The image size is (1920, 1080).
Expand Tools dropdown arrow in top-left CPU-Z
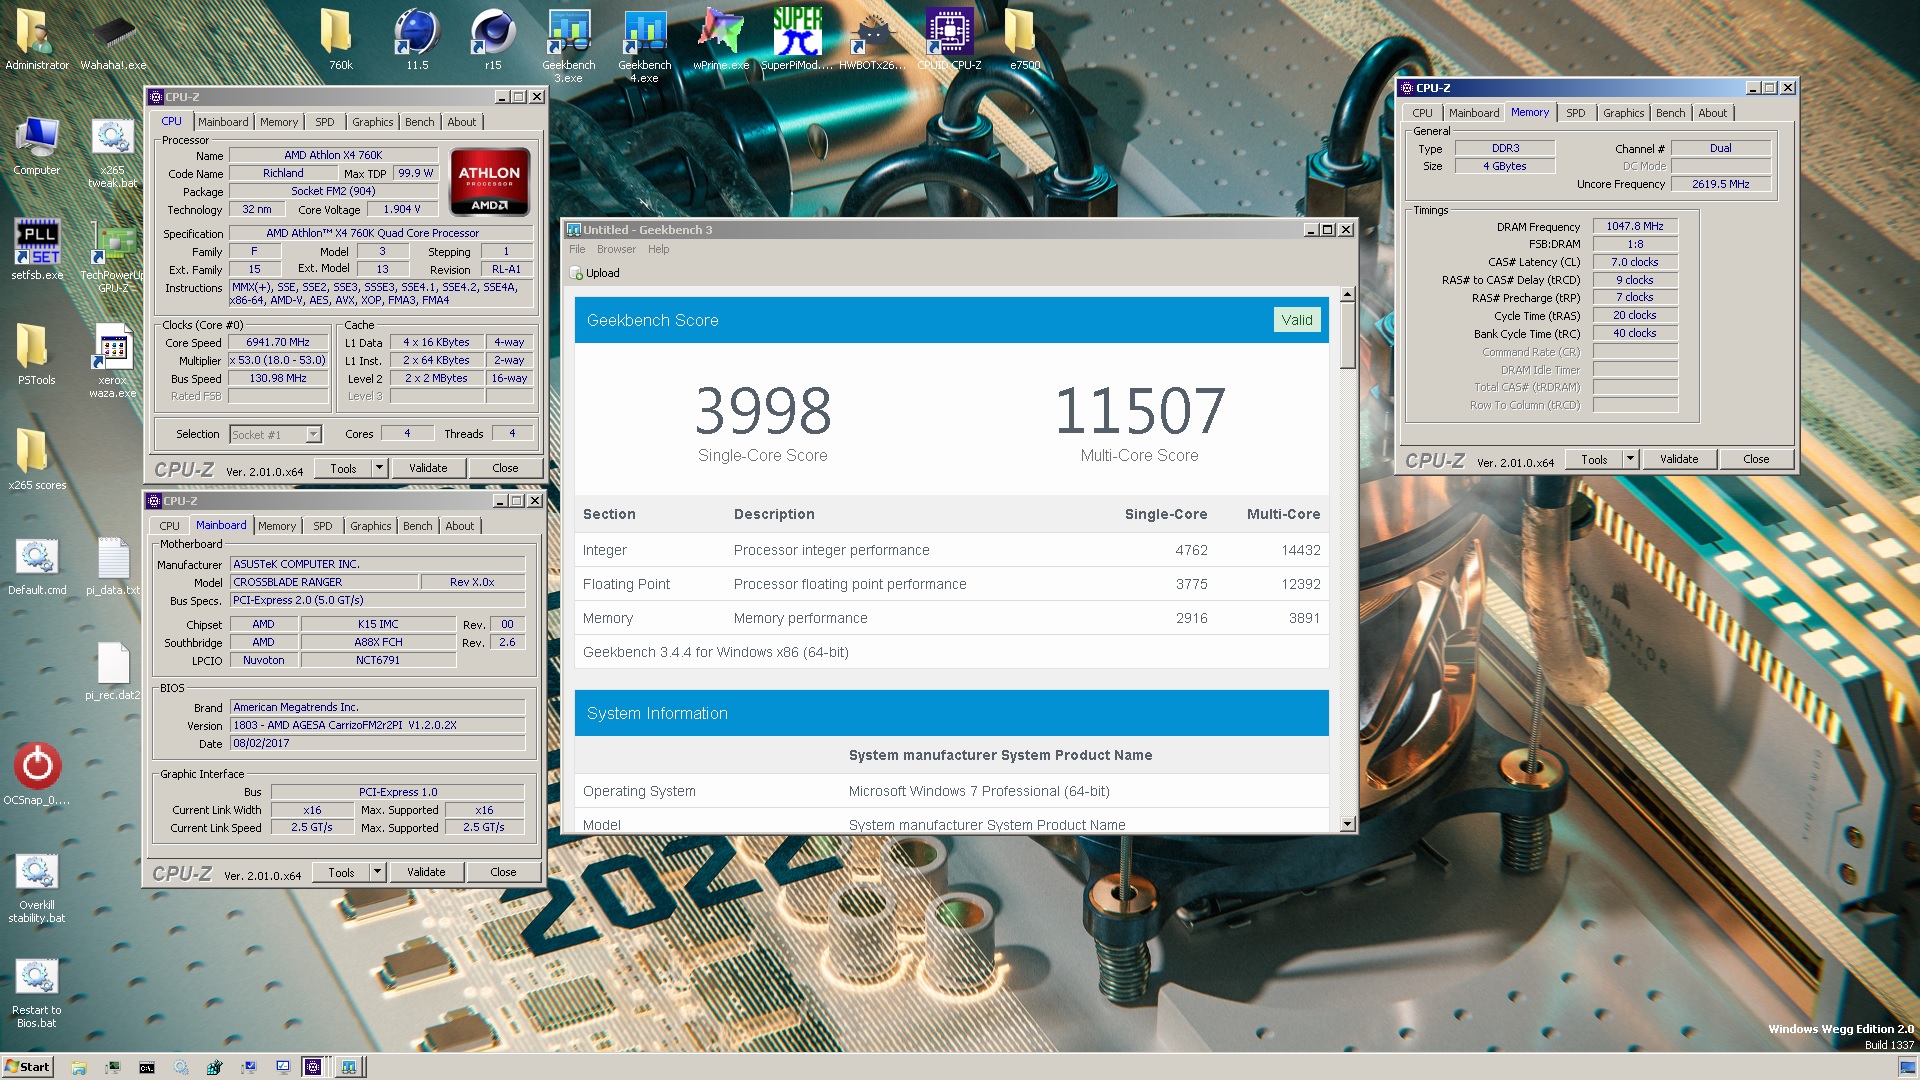379,468
